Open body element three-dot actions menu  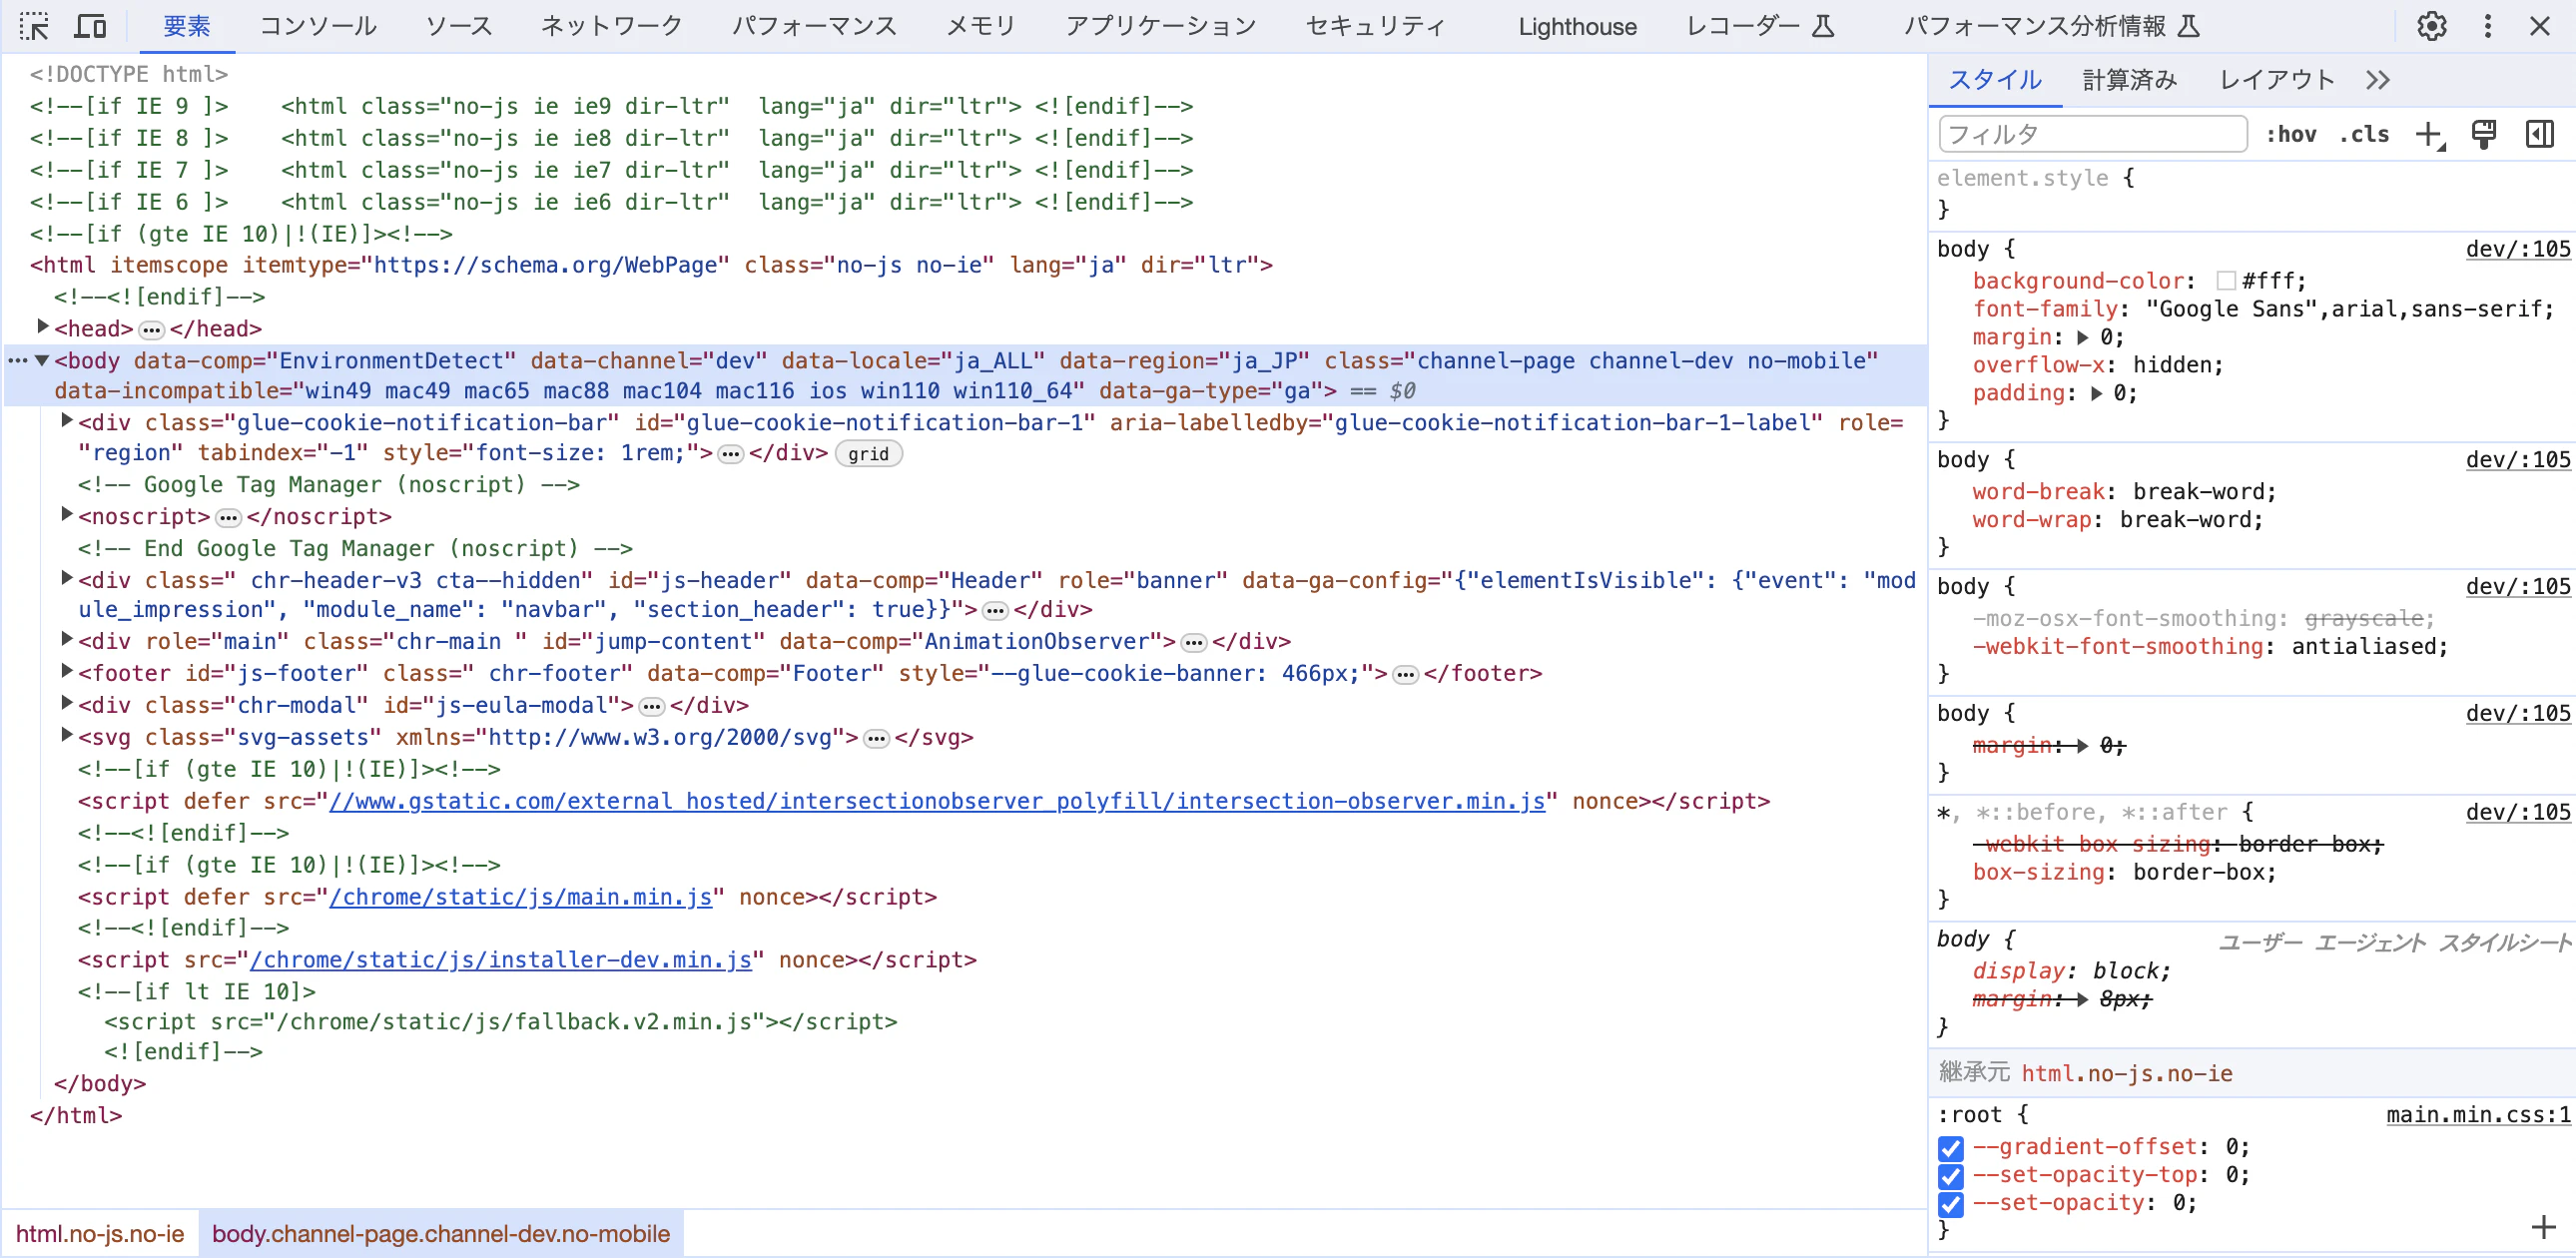(17, 361)
